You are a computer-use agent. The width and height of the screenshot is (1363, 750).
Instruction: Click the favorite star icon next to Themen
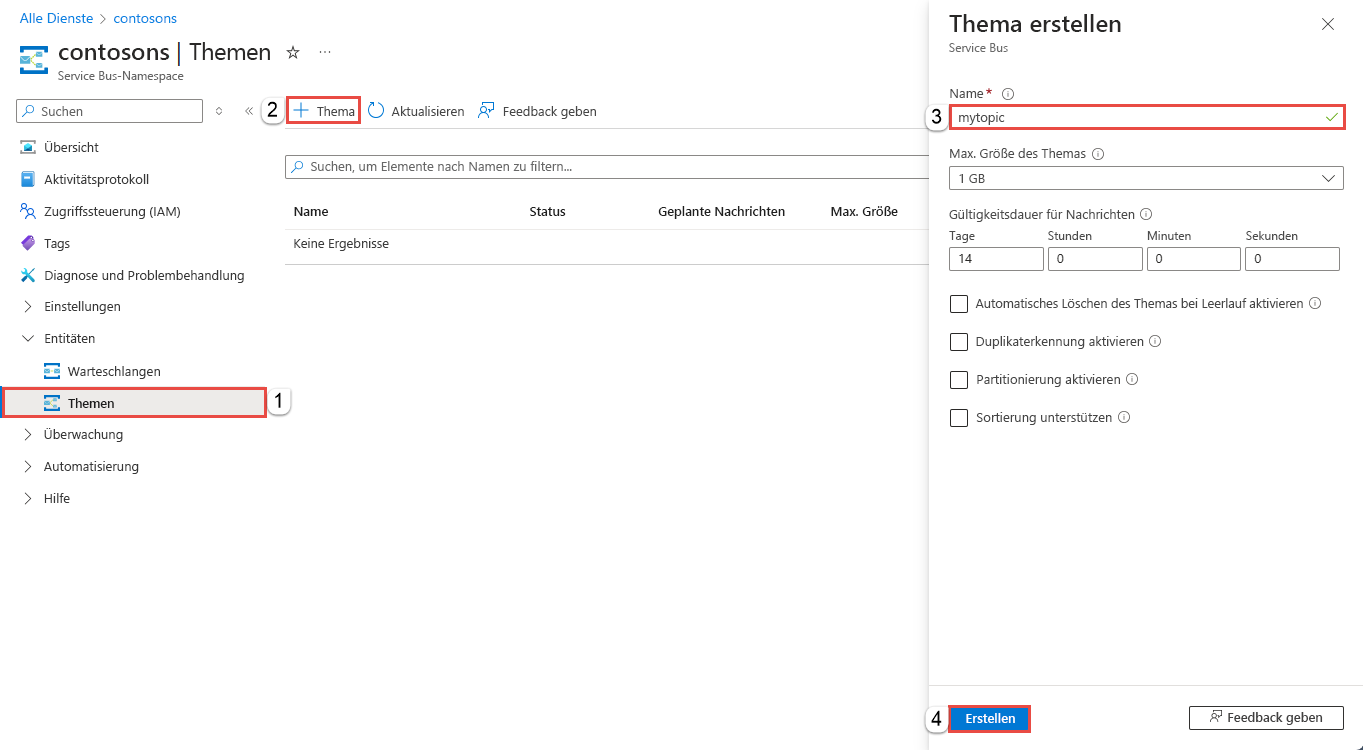click(293, 52)
